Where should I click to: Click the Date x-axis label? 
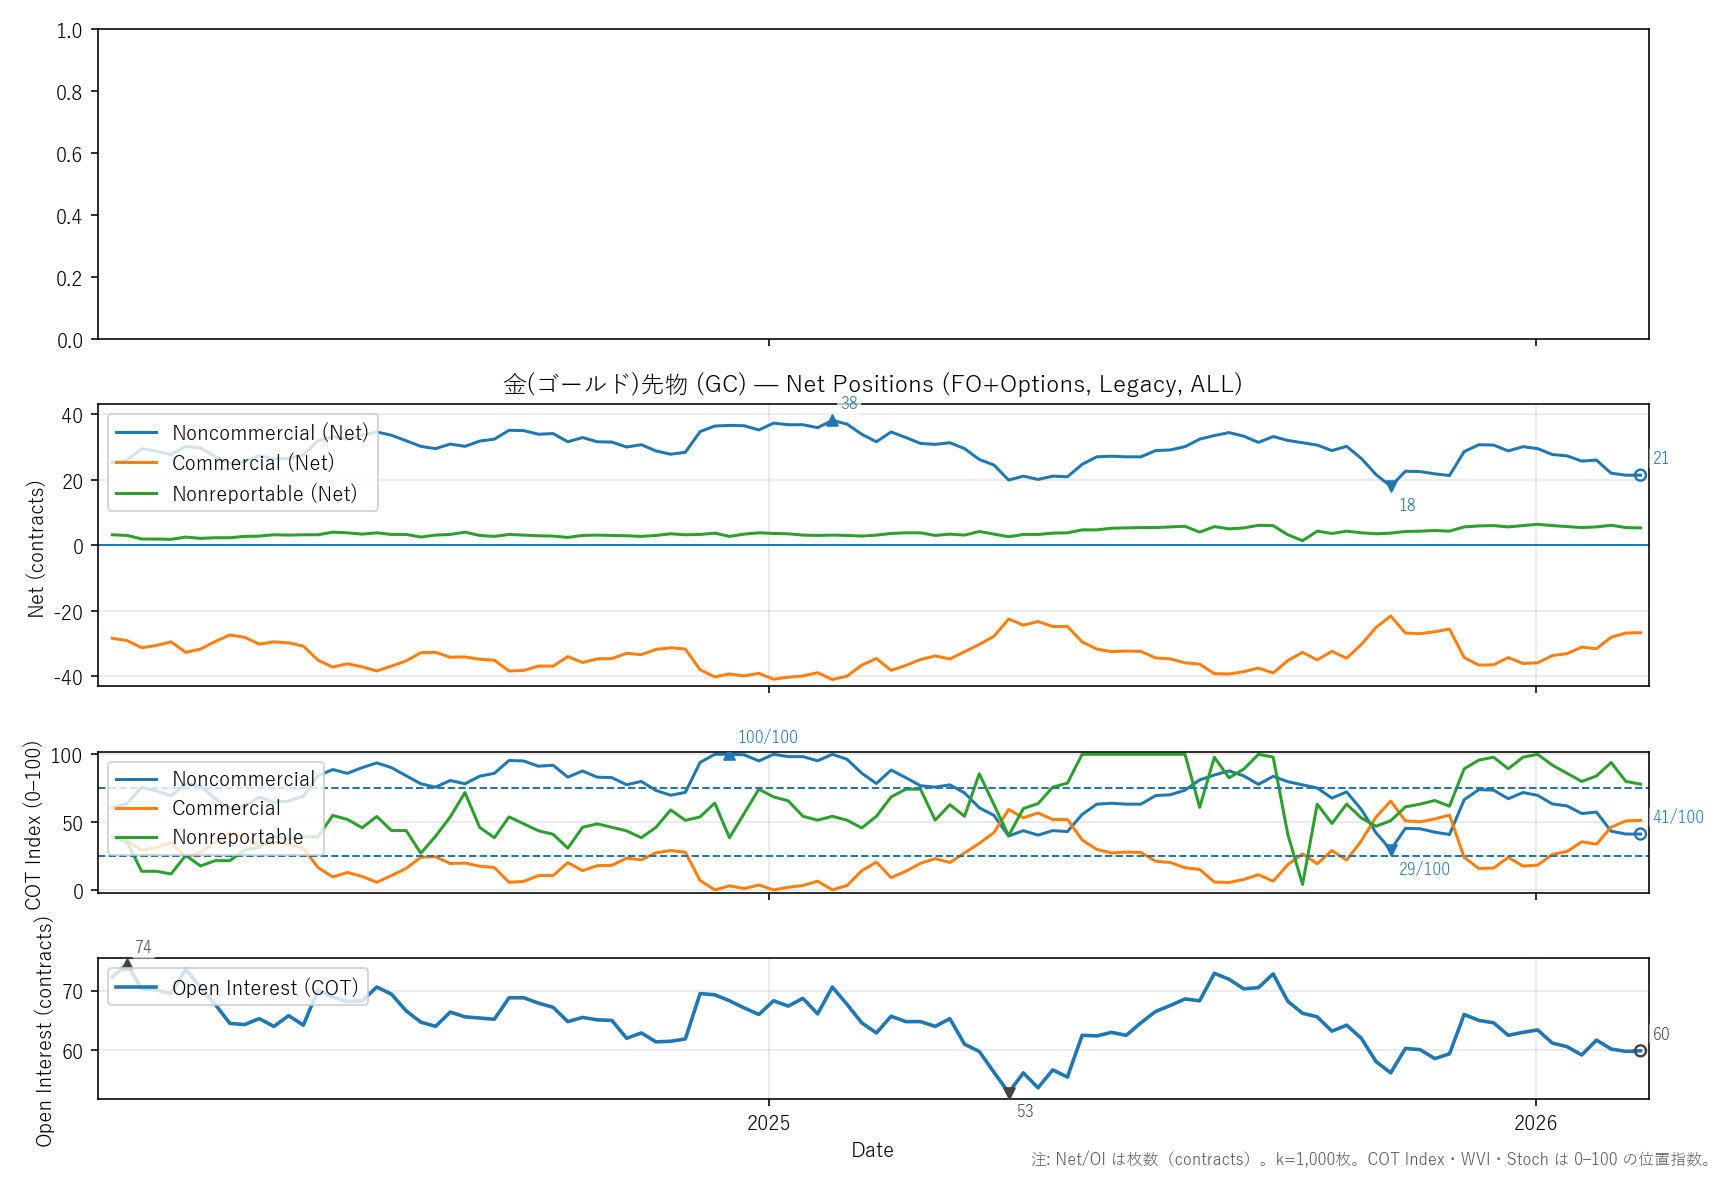click(872, 1150)
